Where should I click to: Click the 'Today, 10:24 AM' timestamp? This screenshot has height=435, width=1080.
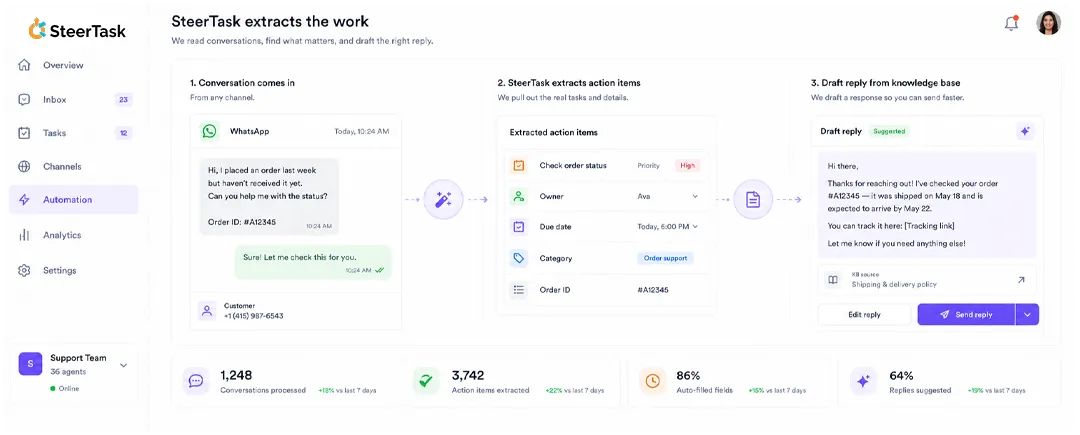362,131
